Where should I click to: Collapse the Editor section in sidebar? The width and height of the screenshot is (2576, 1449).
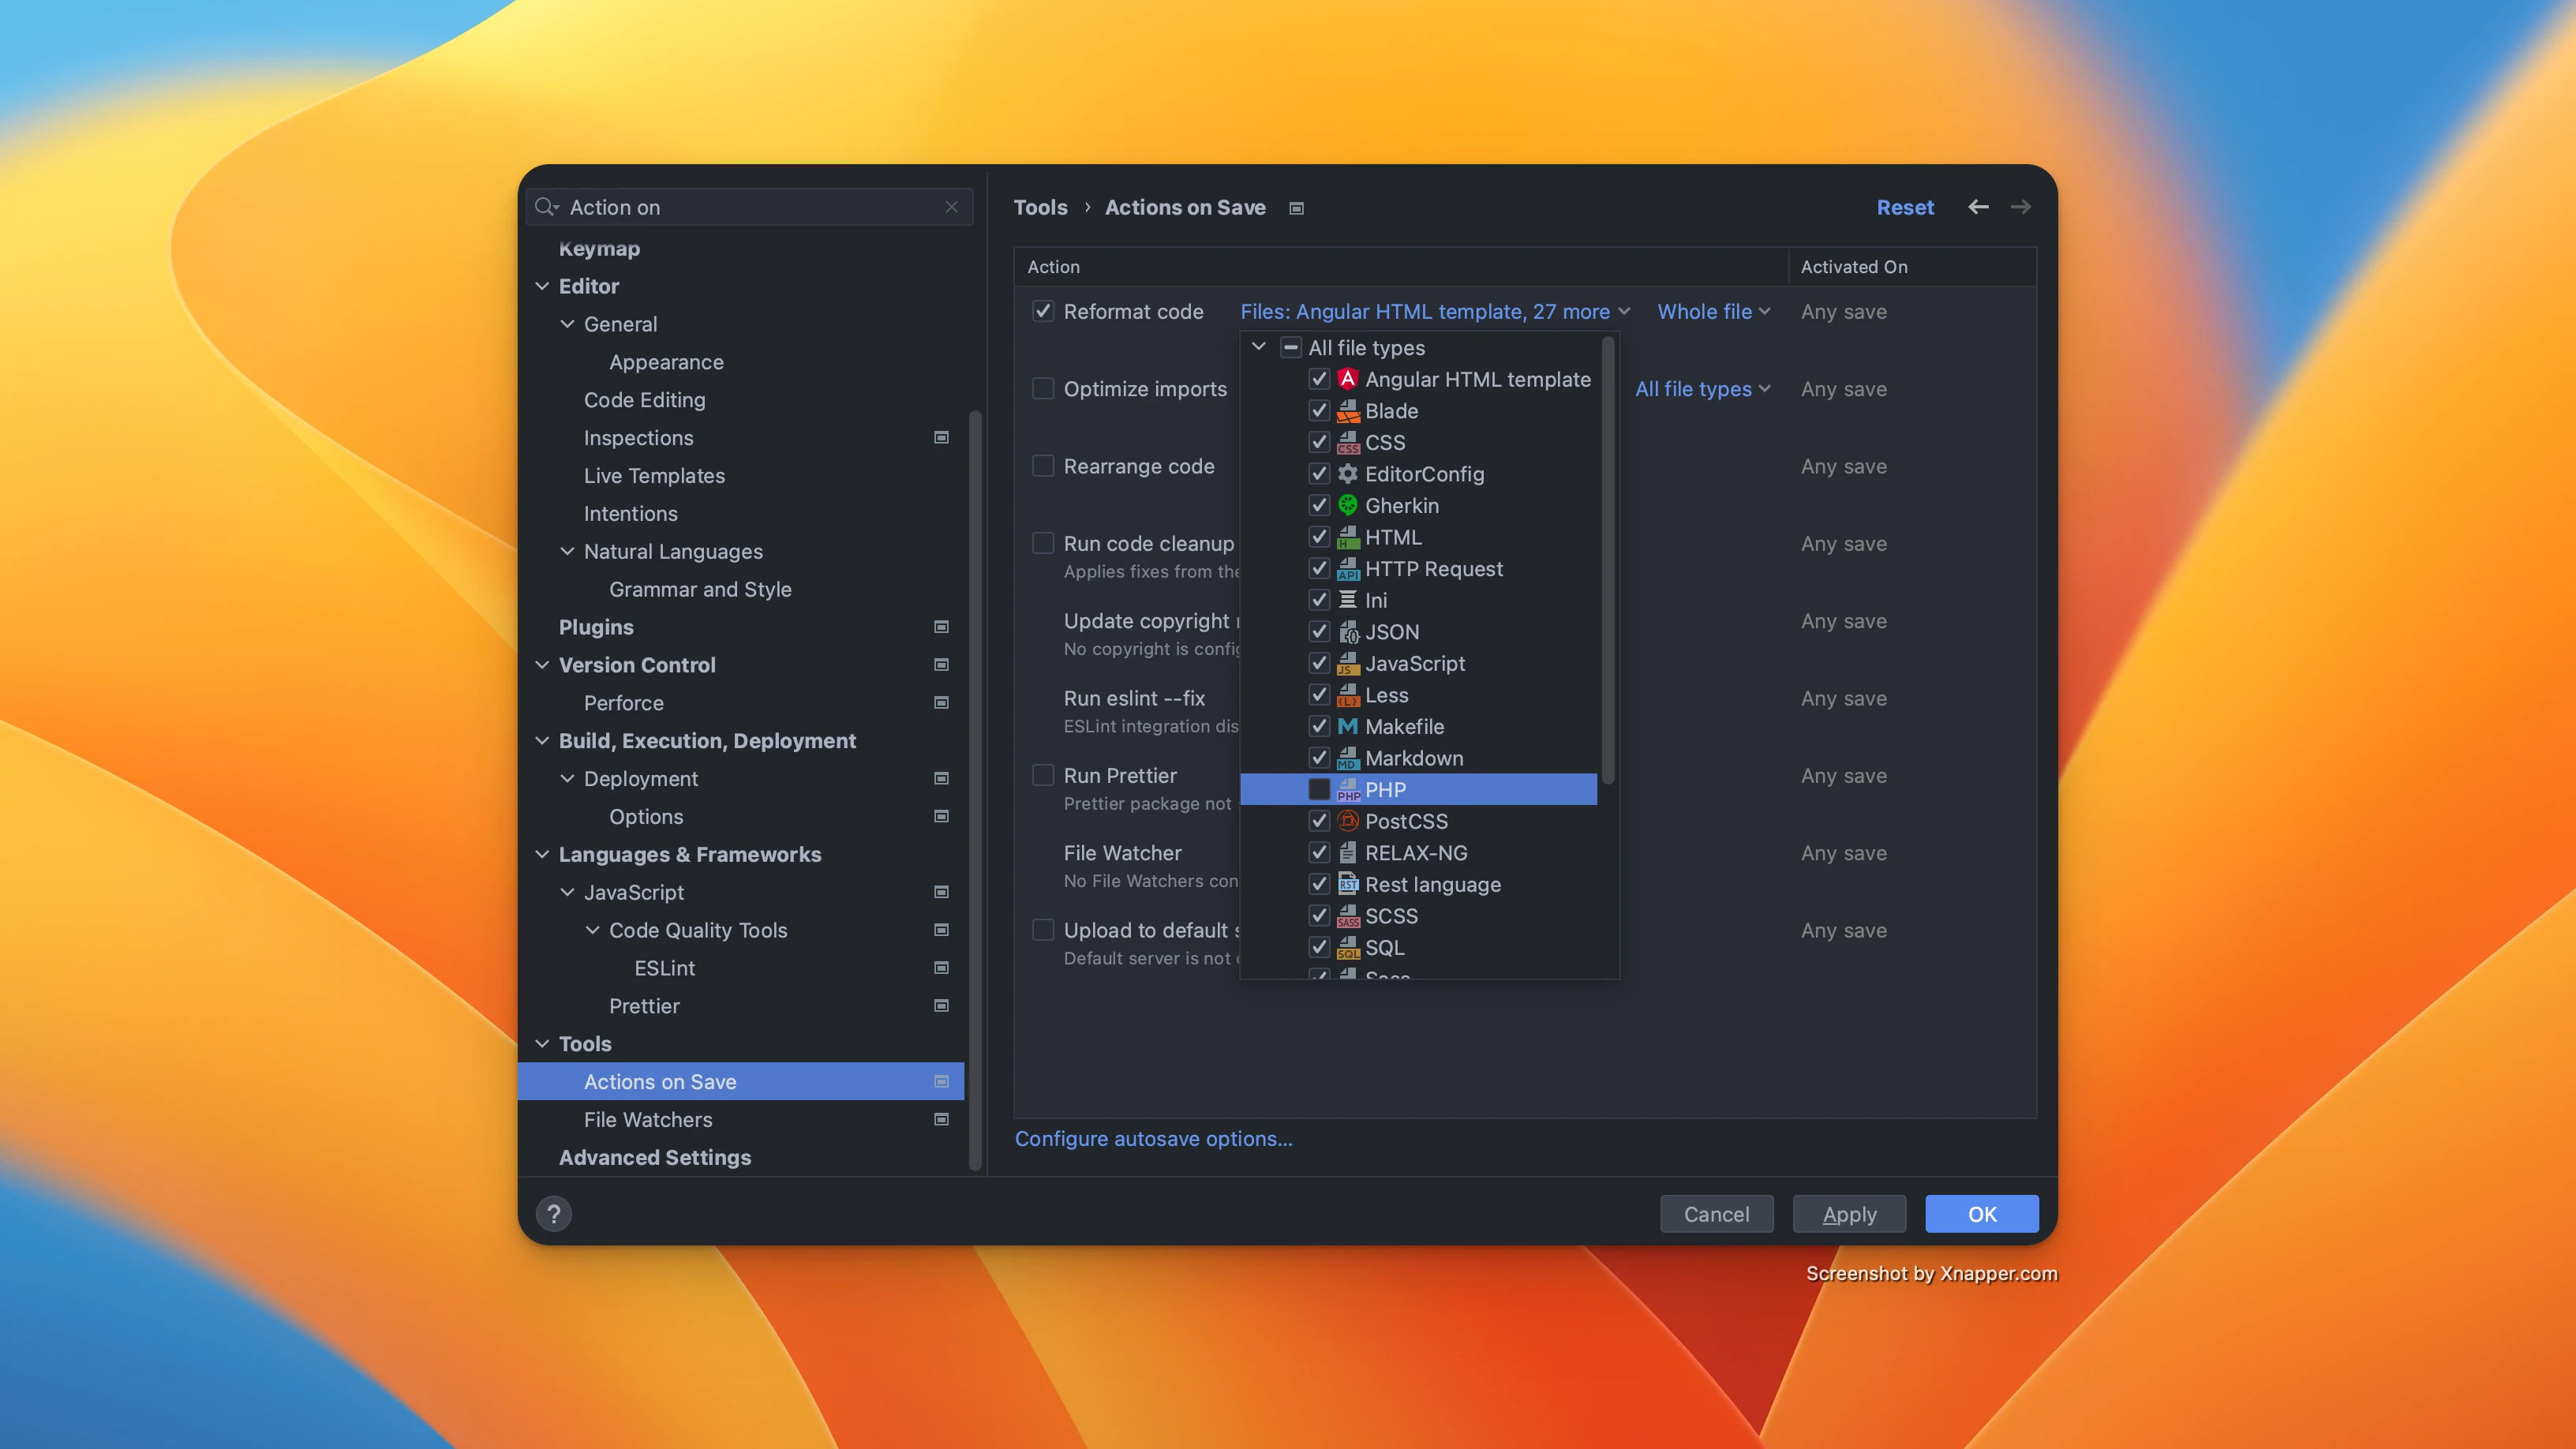coord(542,286)
